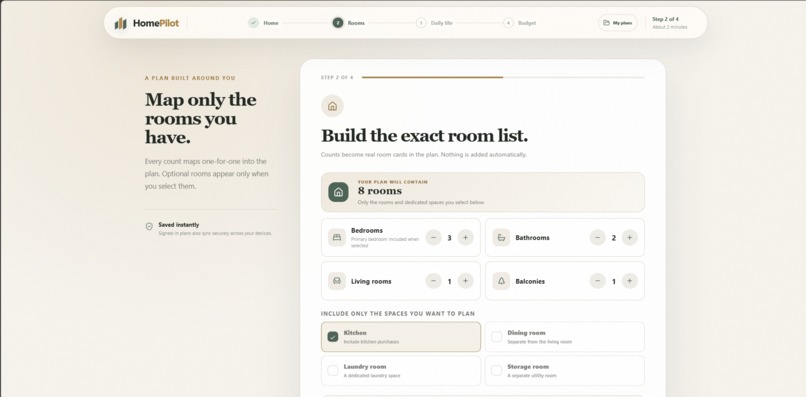Decrease the Bathrooms count

[x=597, y=238]
